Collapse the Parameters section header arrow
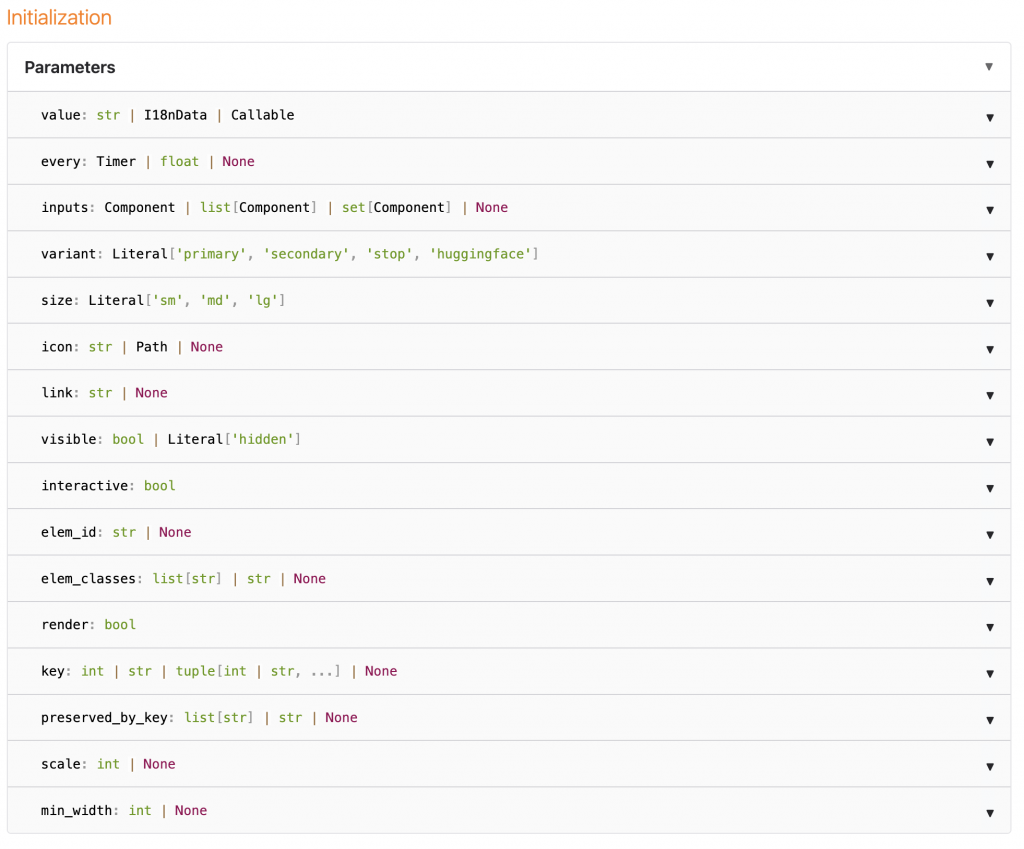The height and width of the screenshot is (849, 1024). (989, 67)
